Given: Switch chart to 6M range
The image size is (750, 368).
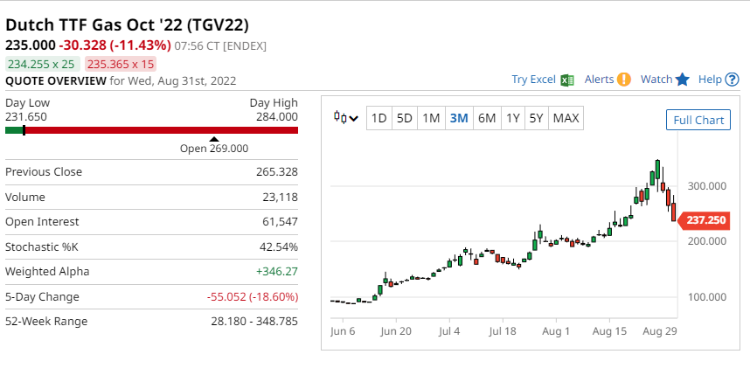Looking at the screenshot, I should click(x=487, y=118).
